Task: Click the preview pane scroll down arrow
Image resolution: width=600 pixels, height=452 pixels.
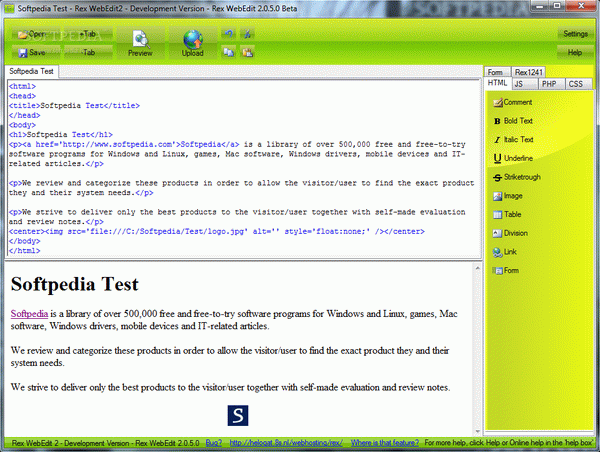Action: [x=477, y=431]
